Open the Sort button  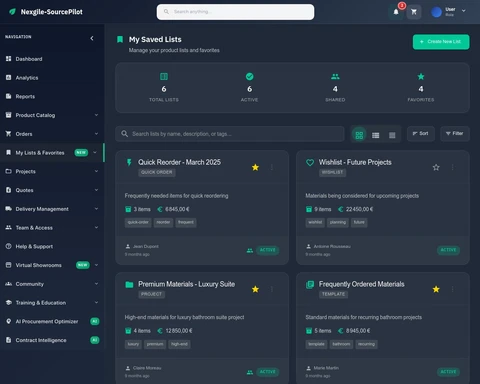421,134
